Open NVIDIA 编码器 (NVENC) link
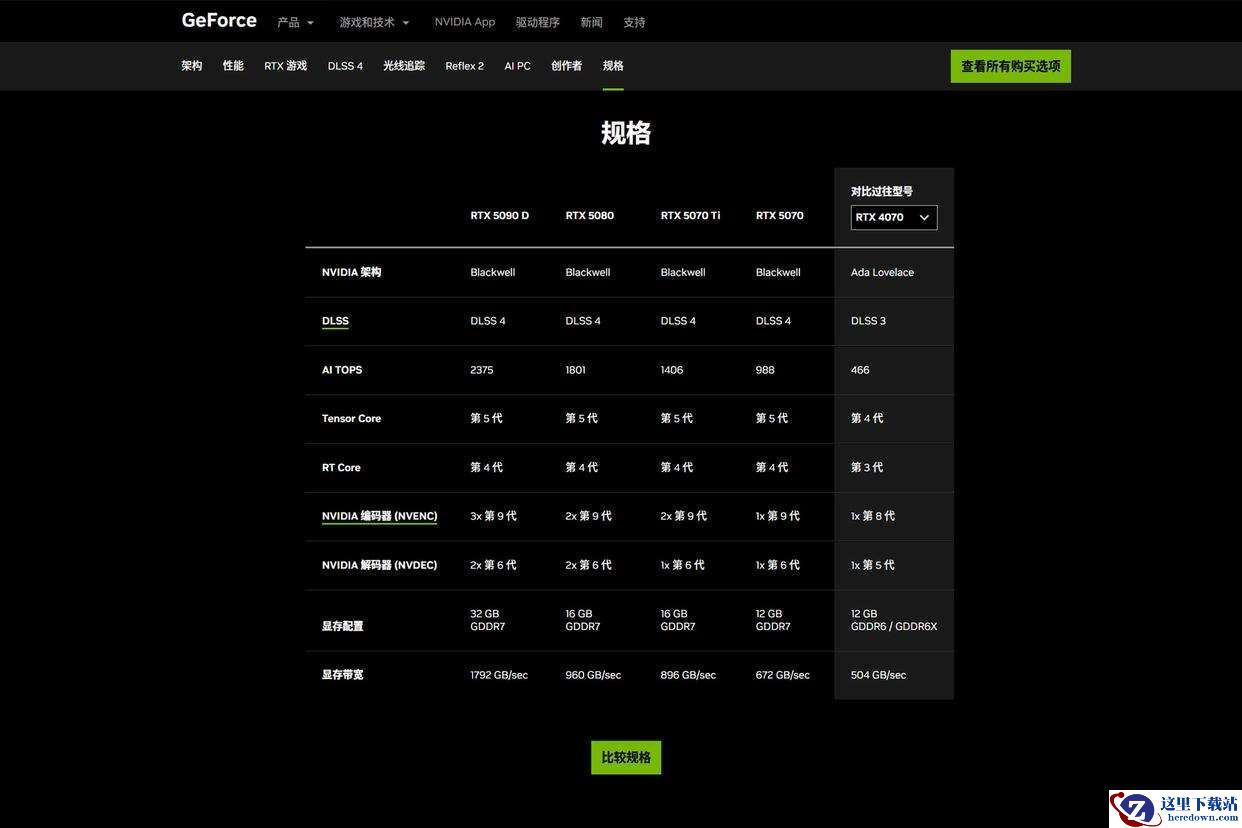Image resolution: width=1242 pixels, height=828 pixels. [379, 516]
